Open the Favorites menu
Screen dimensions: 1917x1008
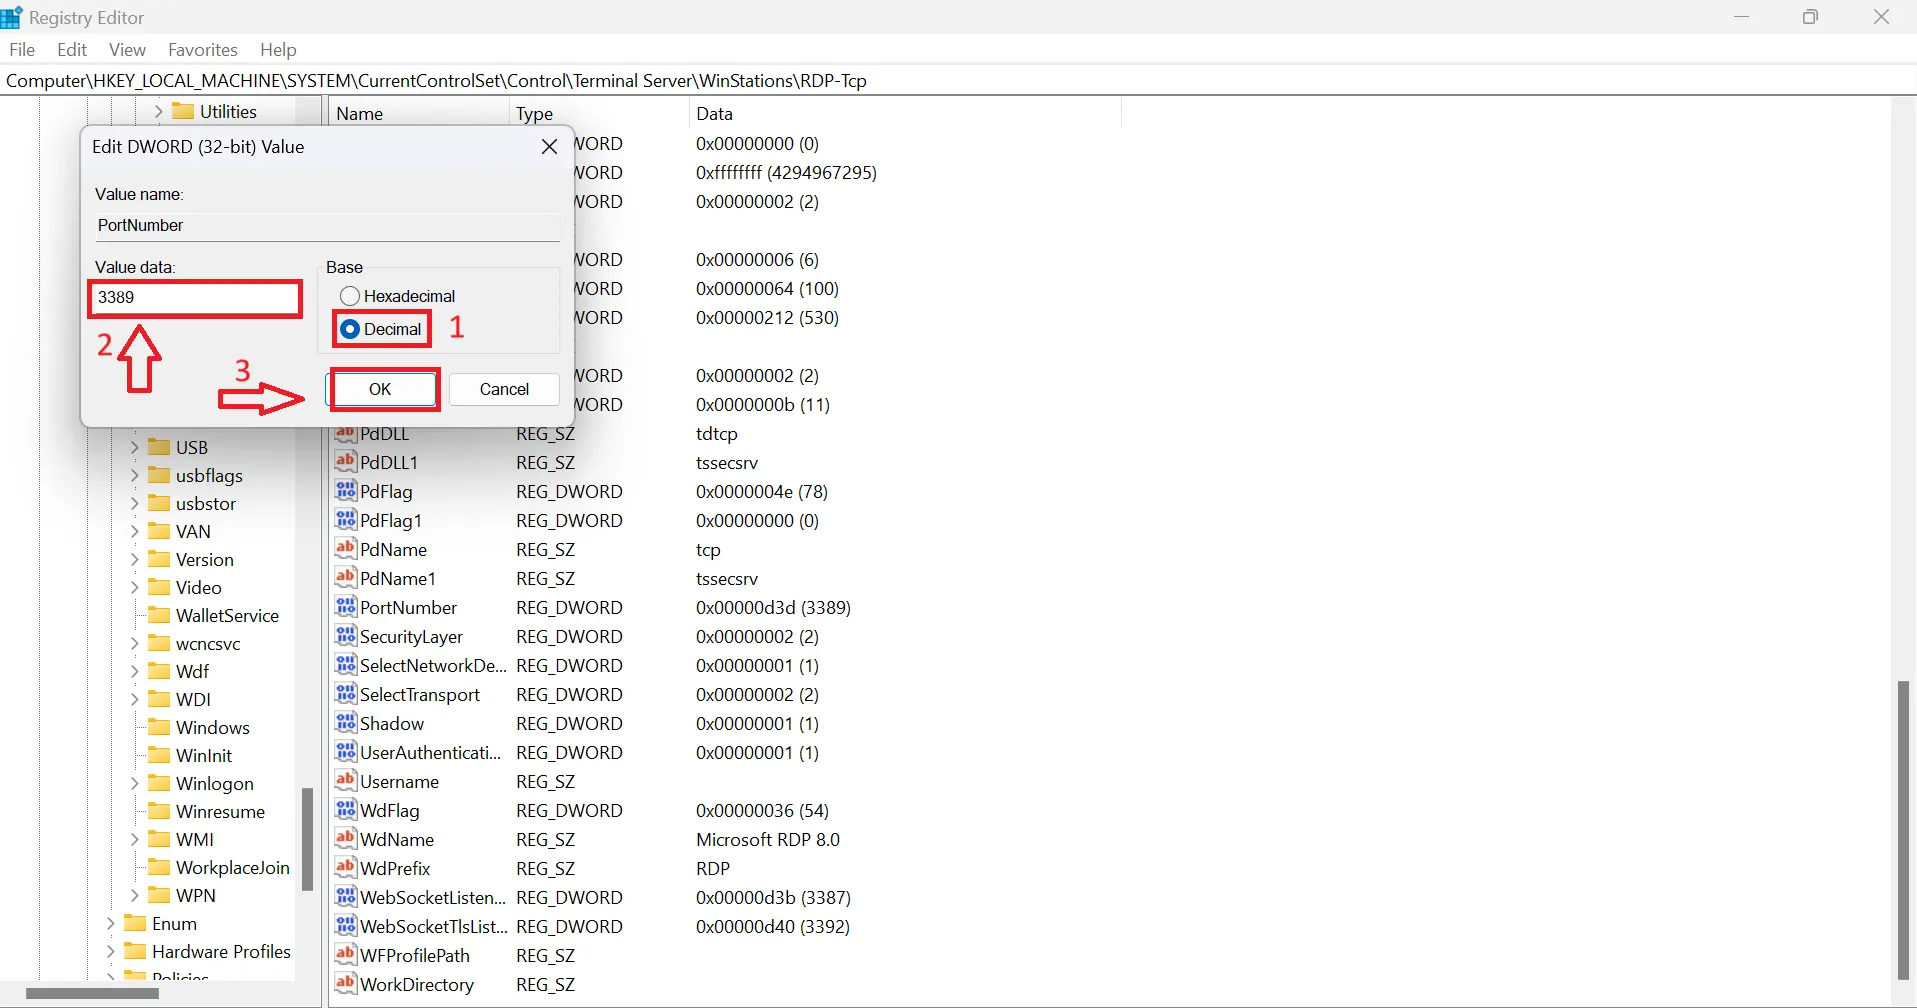point(202,50)
